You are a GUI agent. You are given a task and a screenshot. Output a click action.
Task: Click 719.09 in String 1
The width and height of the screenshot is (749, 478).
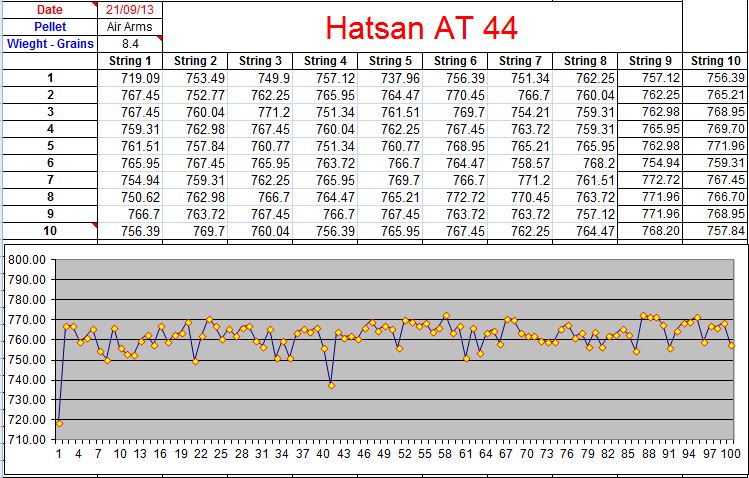[130, 78]
